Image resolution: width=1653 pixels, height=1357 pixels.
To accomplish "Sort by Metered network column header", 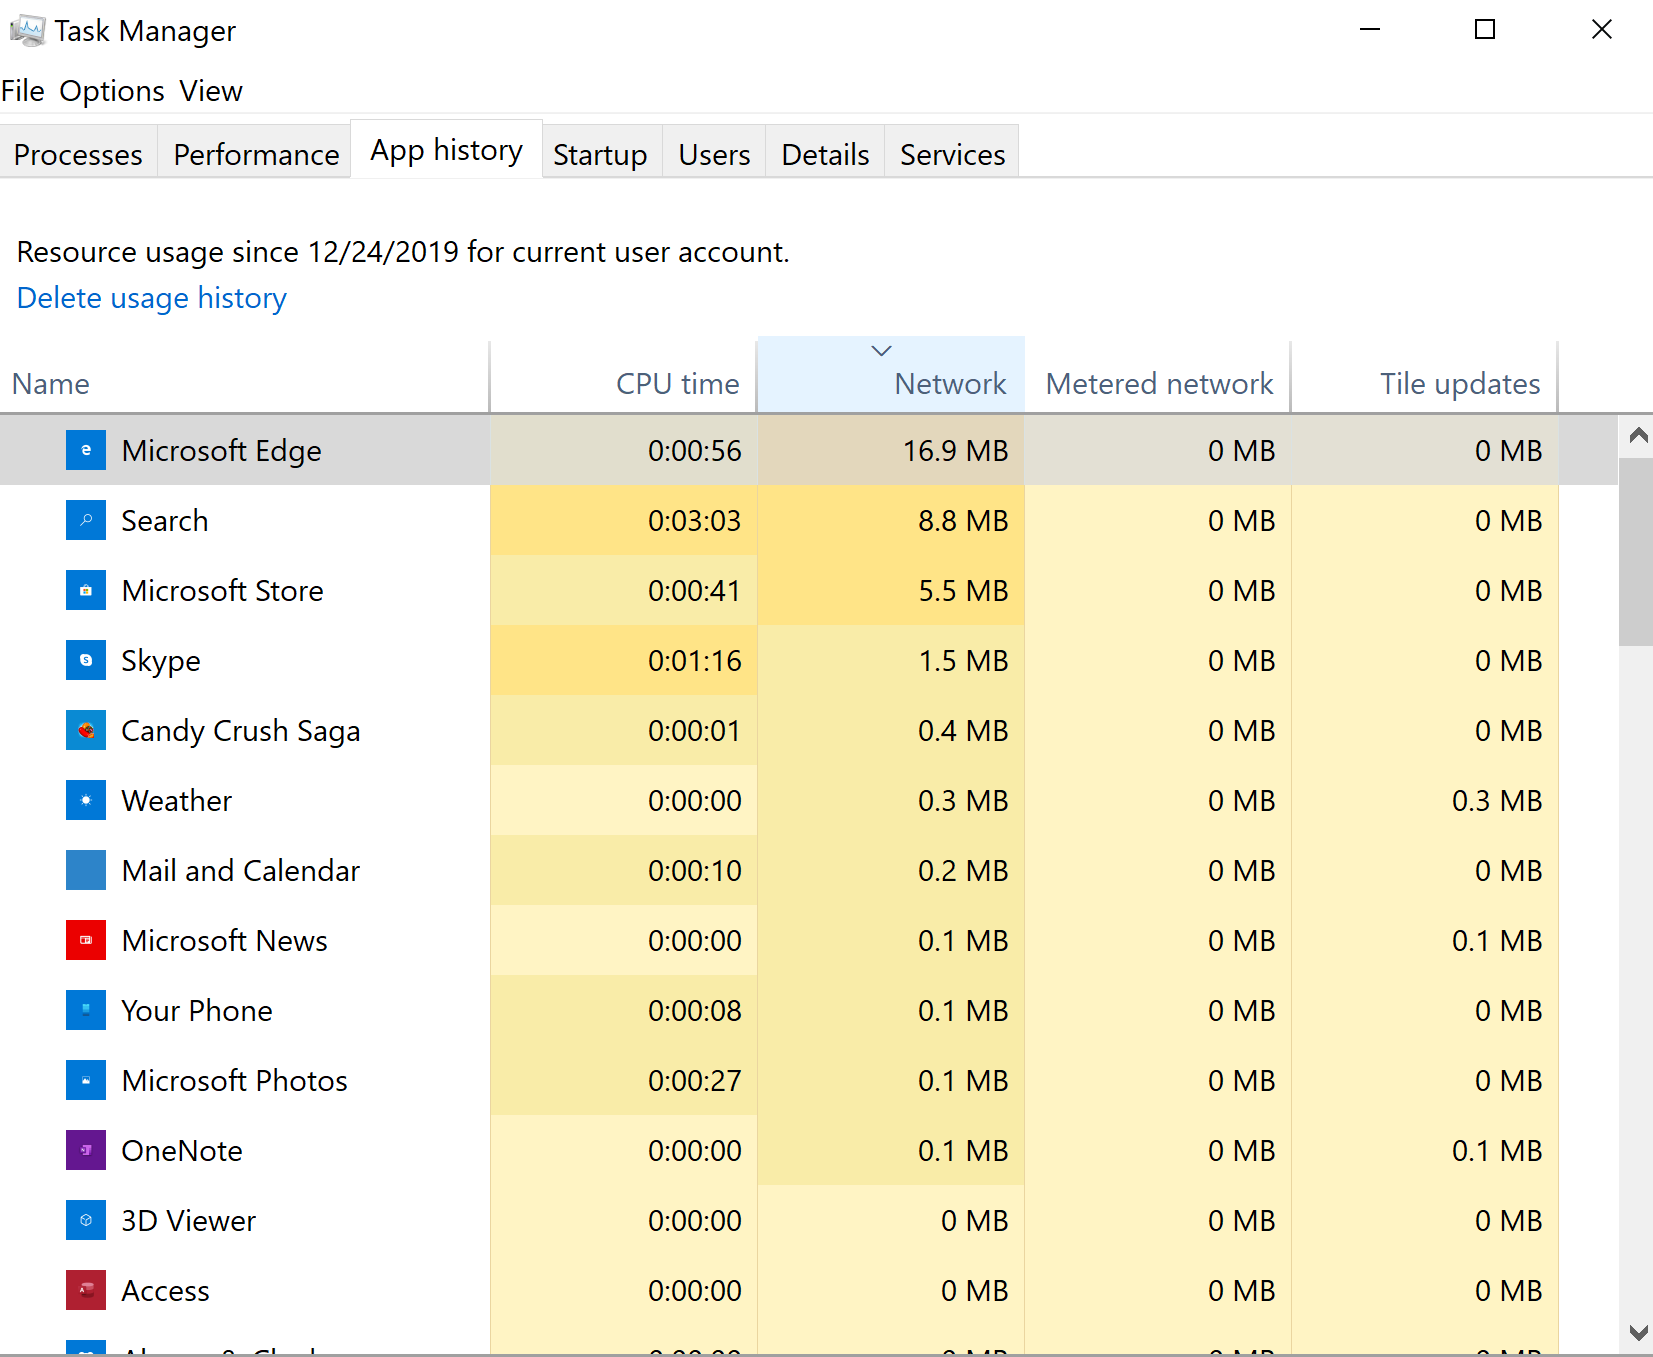I will (x=1158, y=383).
